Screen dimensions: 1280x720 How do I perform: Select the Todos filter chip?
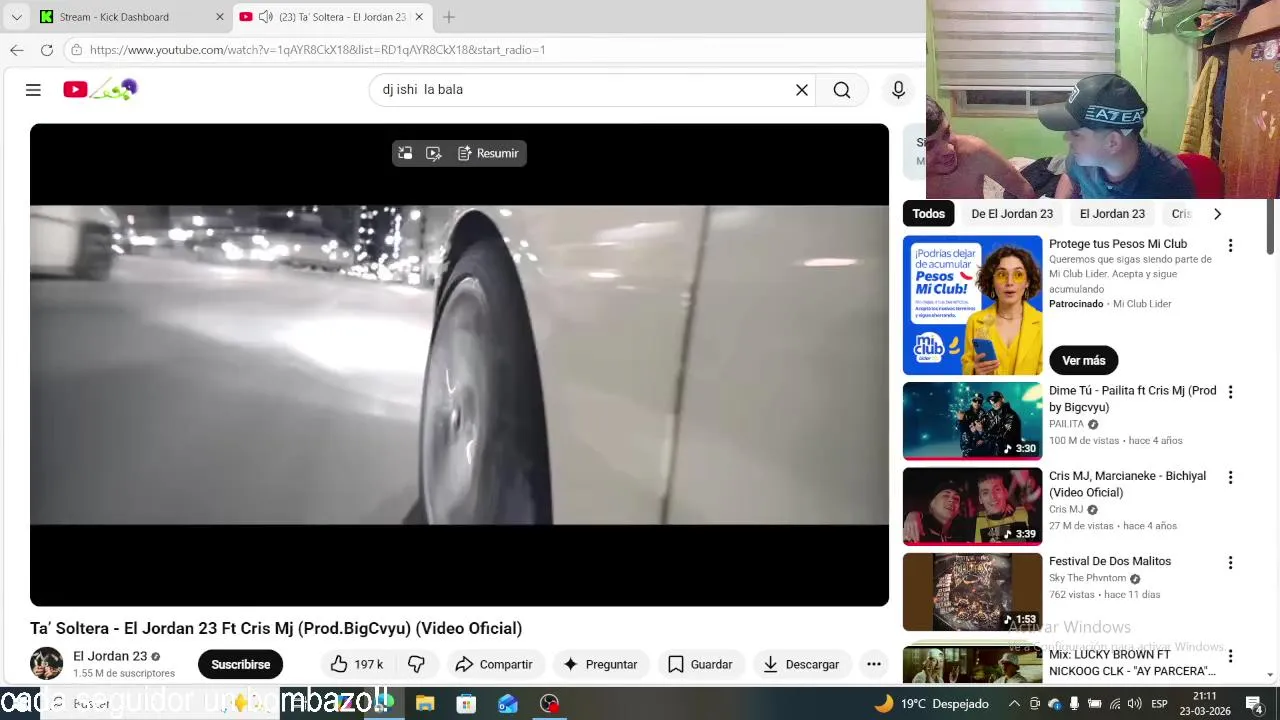(x=928, y=214)
